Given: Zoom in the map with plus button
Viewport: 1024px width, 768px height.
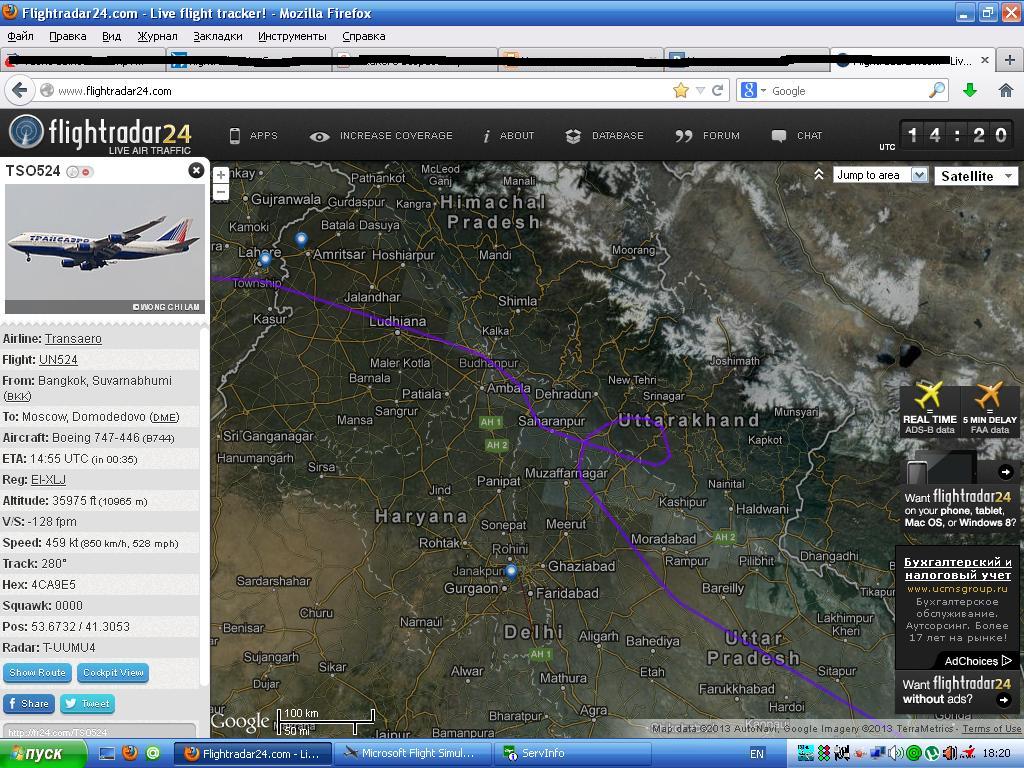Looking at the screenshot, I should point(221,175).
